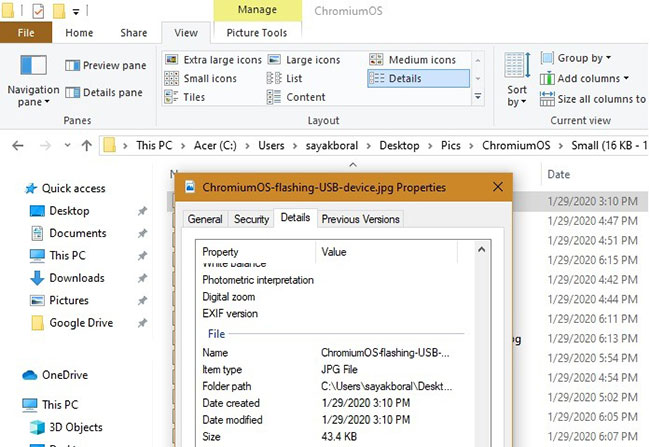Choose Tiles layout
This screenshot has height=447, width=650.
click(185, 97)
